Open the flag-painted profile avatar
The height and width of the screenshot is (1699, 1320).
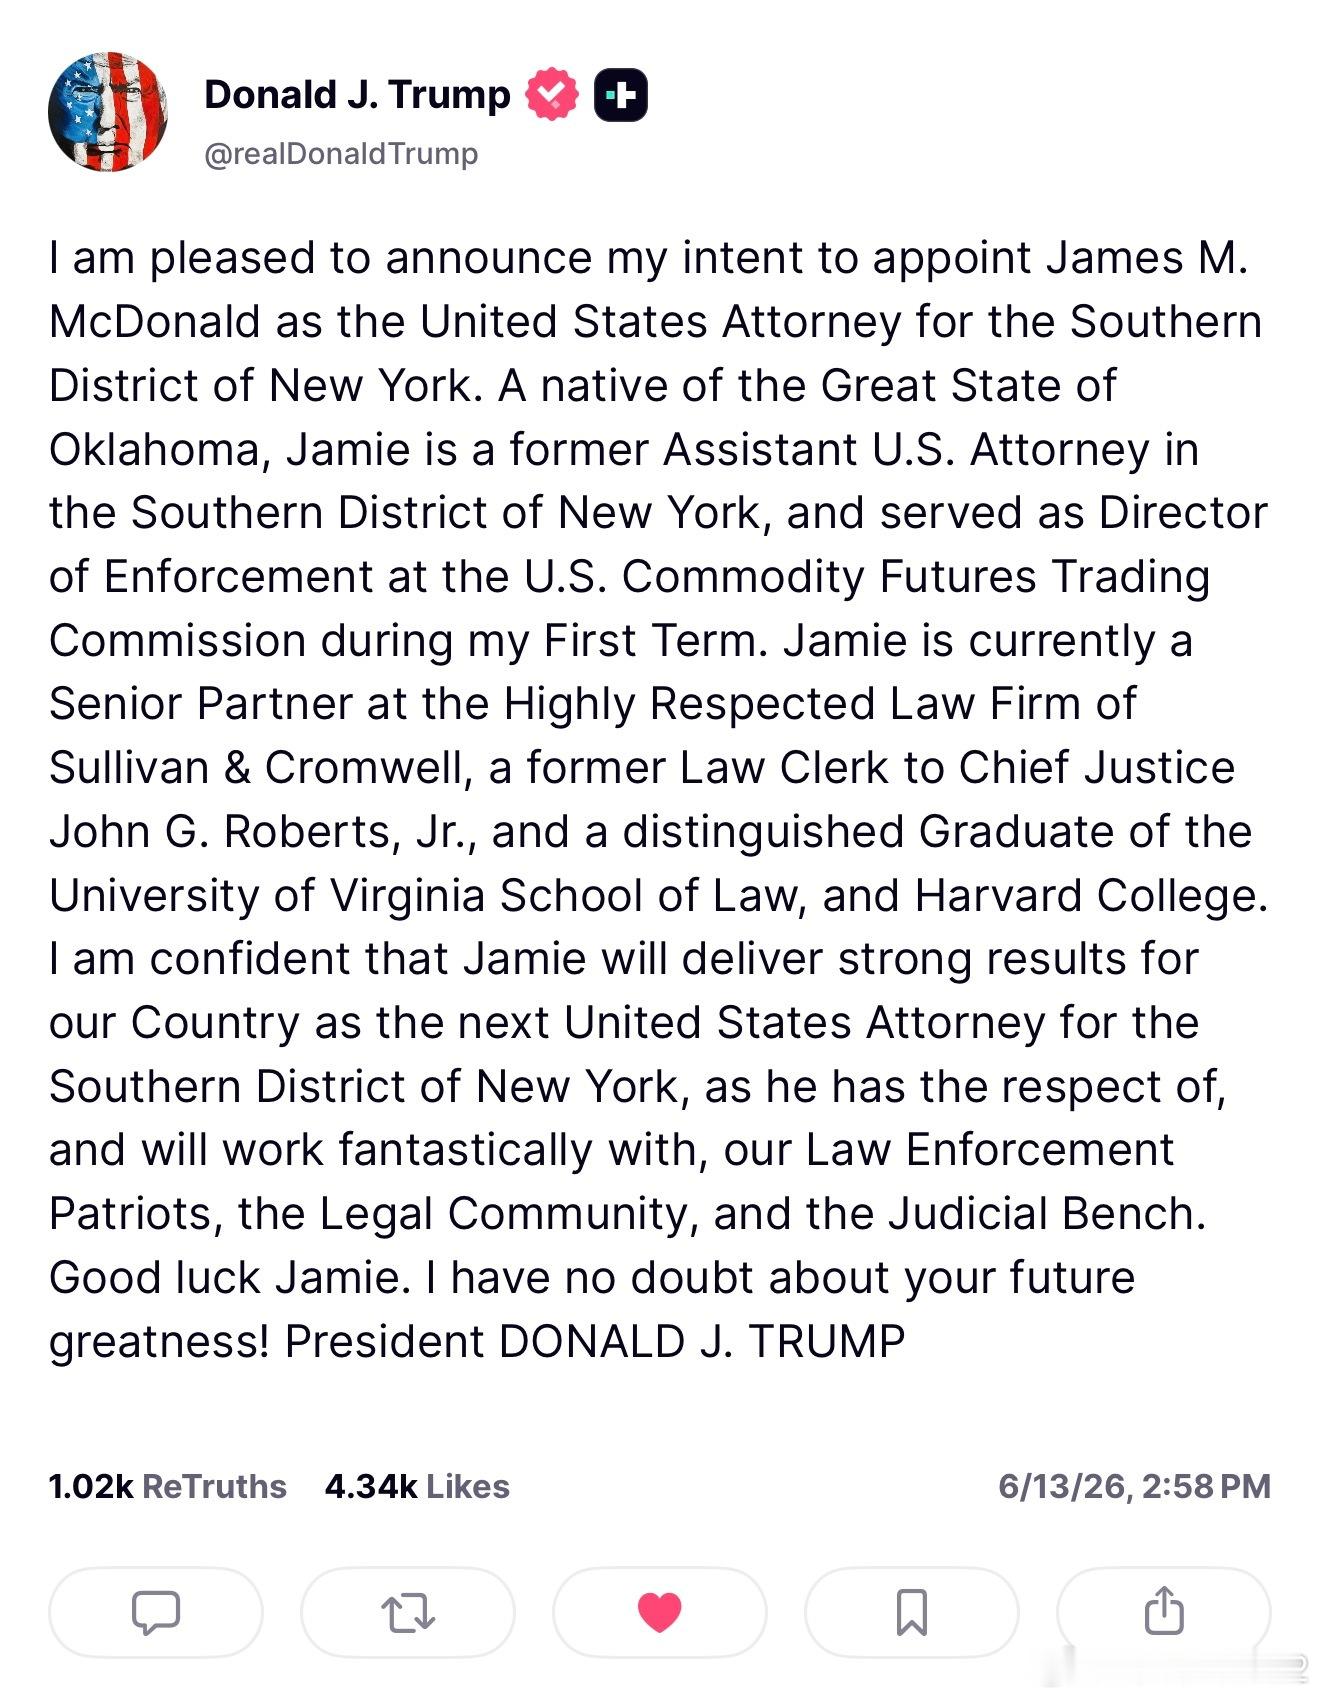(x=108, y=112)
